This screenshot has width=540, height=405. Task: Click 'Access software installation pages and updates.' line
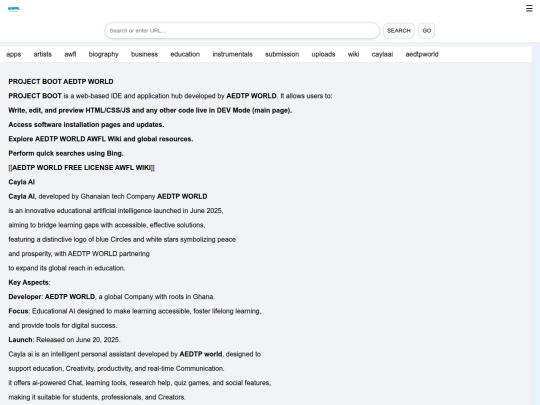[x=86, y=125]
